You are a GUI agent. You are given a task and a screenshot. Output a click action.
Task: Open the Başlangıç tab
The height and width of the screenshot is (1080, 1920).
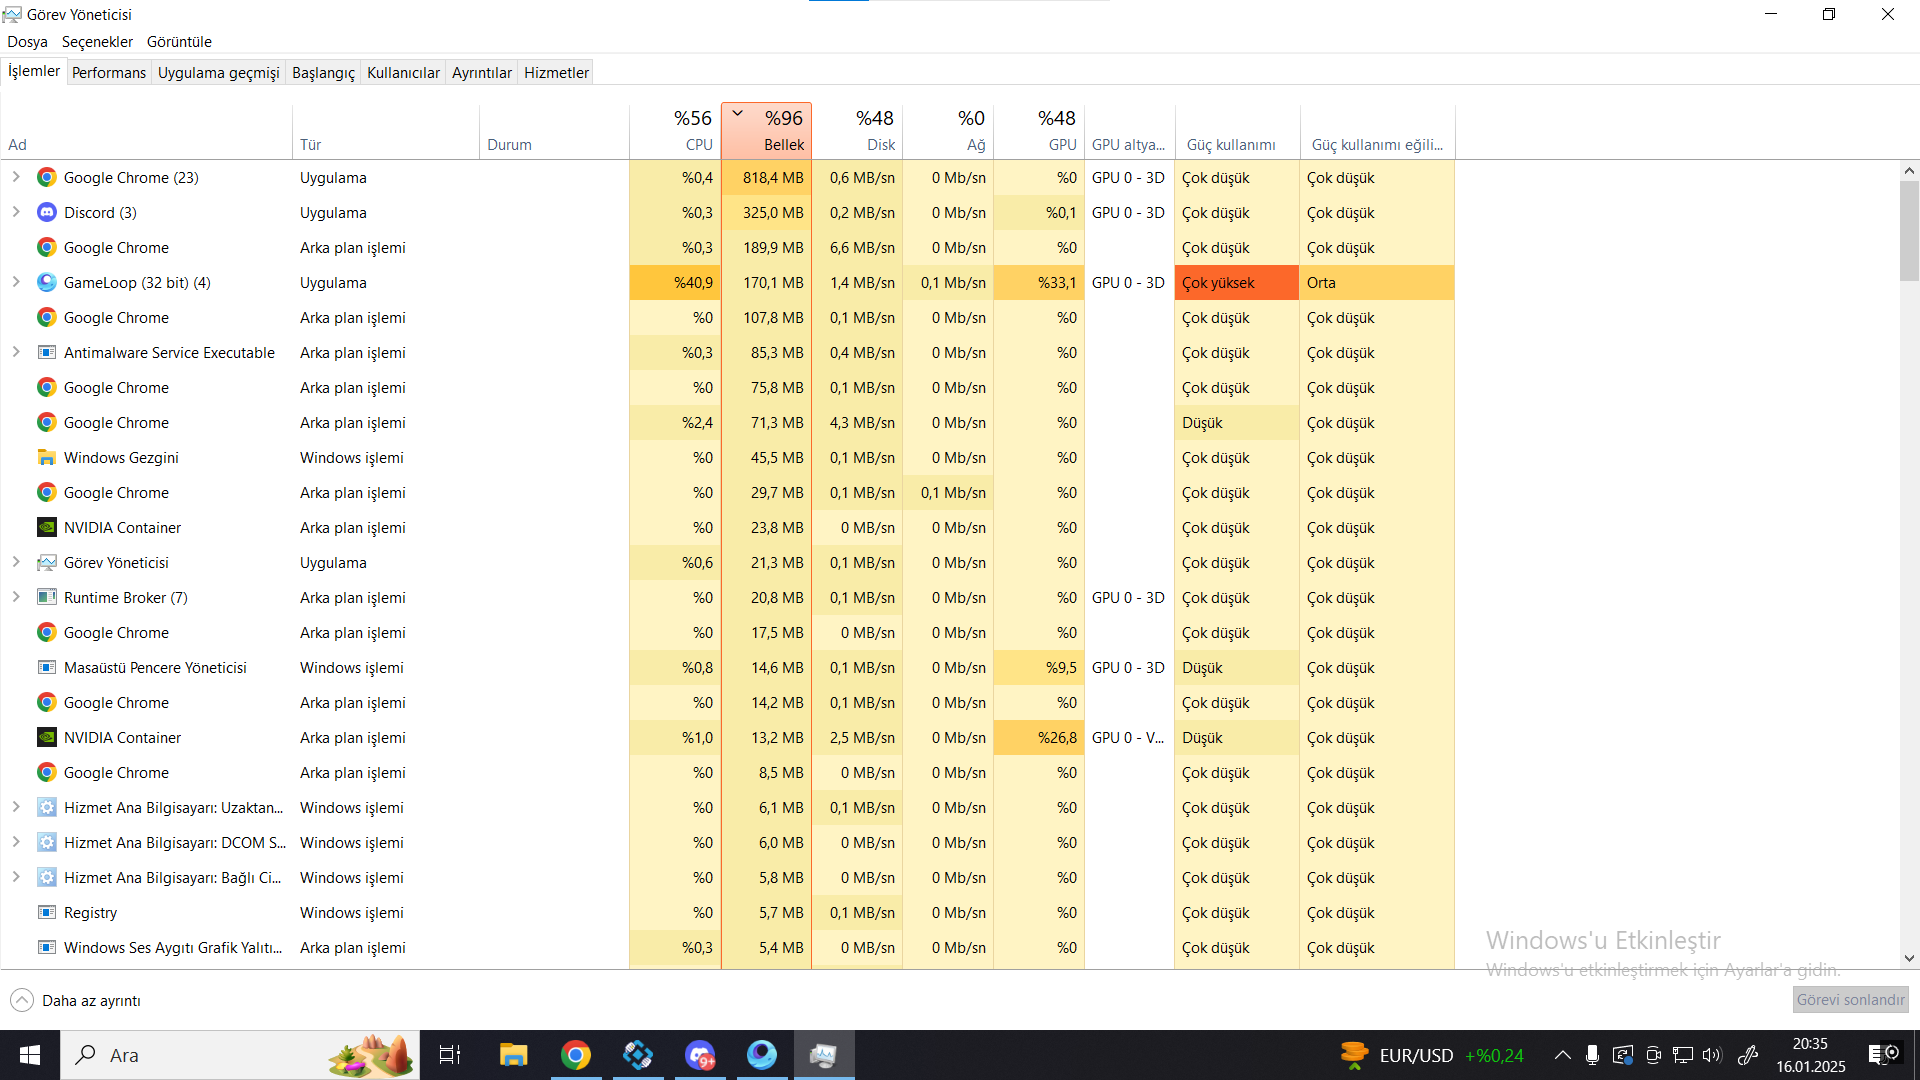(323, 72)
